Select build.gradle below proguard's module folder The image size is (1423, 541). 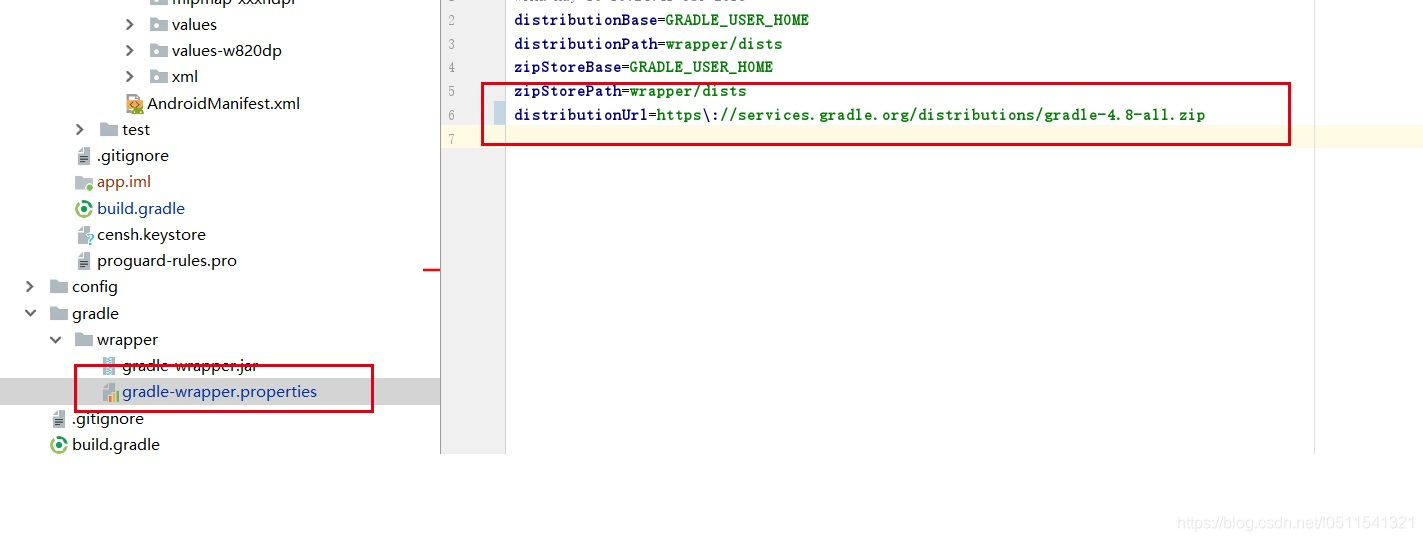(x=141, y=208)
